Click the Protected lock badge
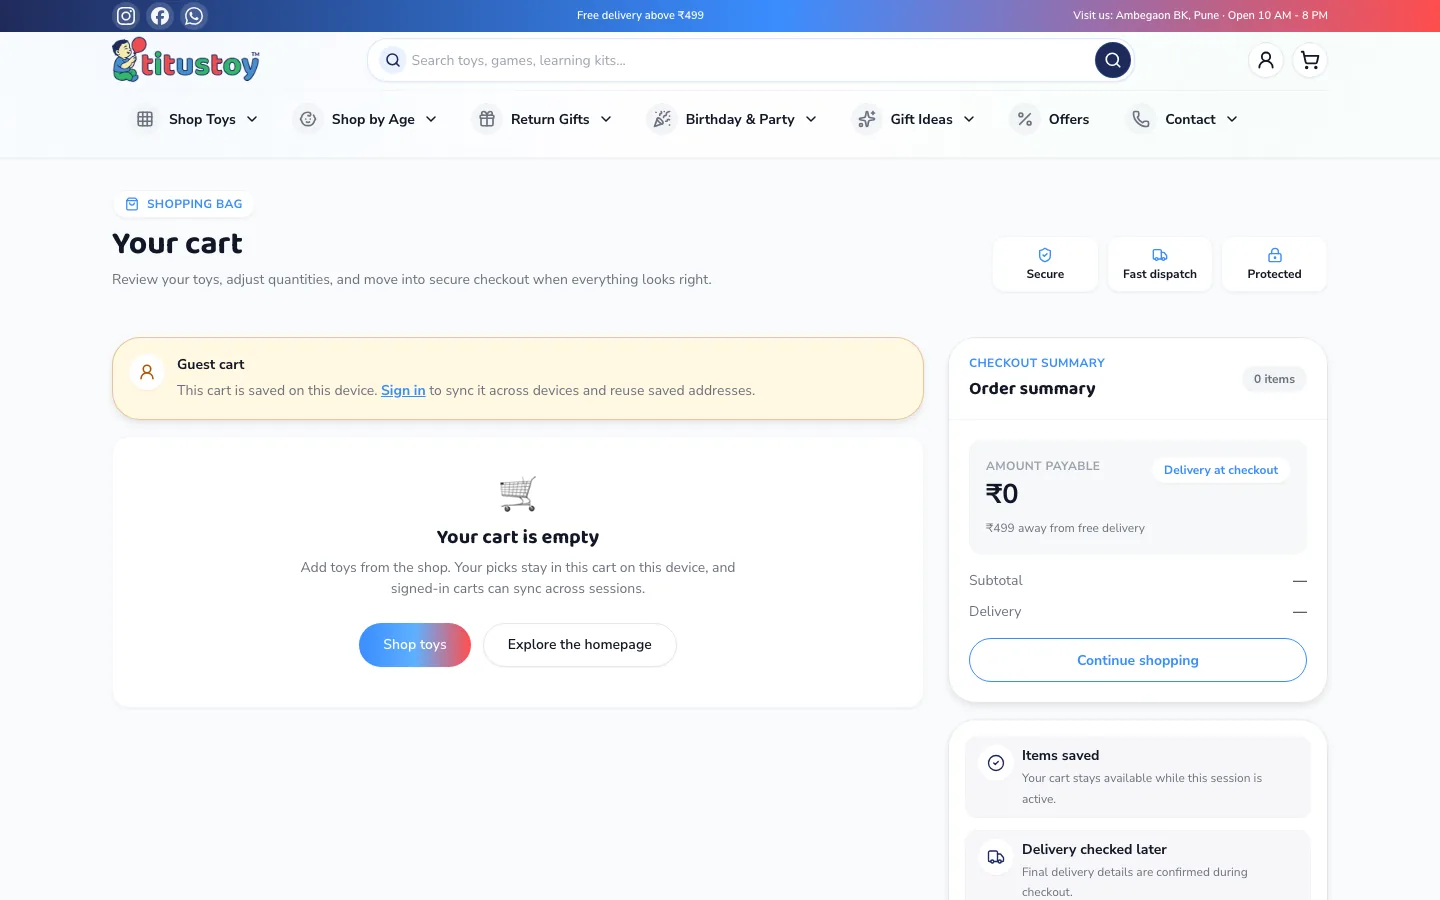Image resolution: width=1440 pixels, height=900 pixels. tap(1274, 264)
